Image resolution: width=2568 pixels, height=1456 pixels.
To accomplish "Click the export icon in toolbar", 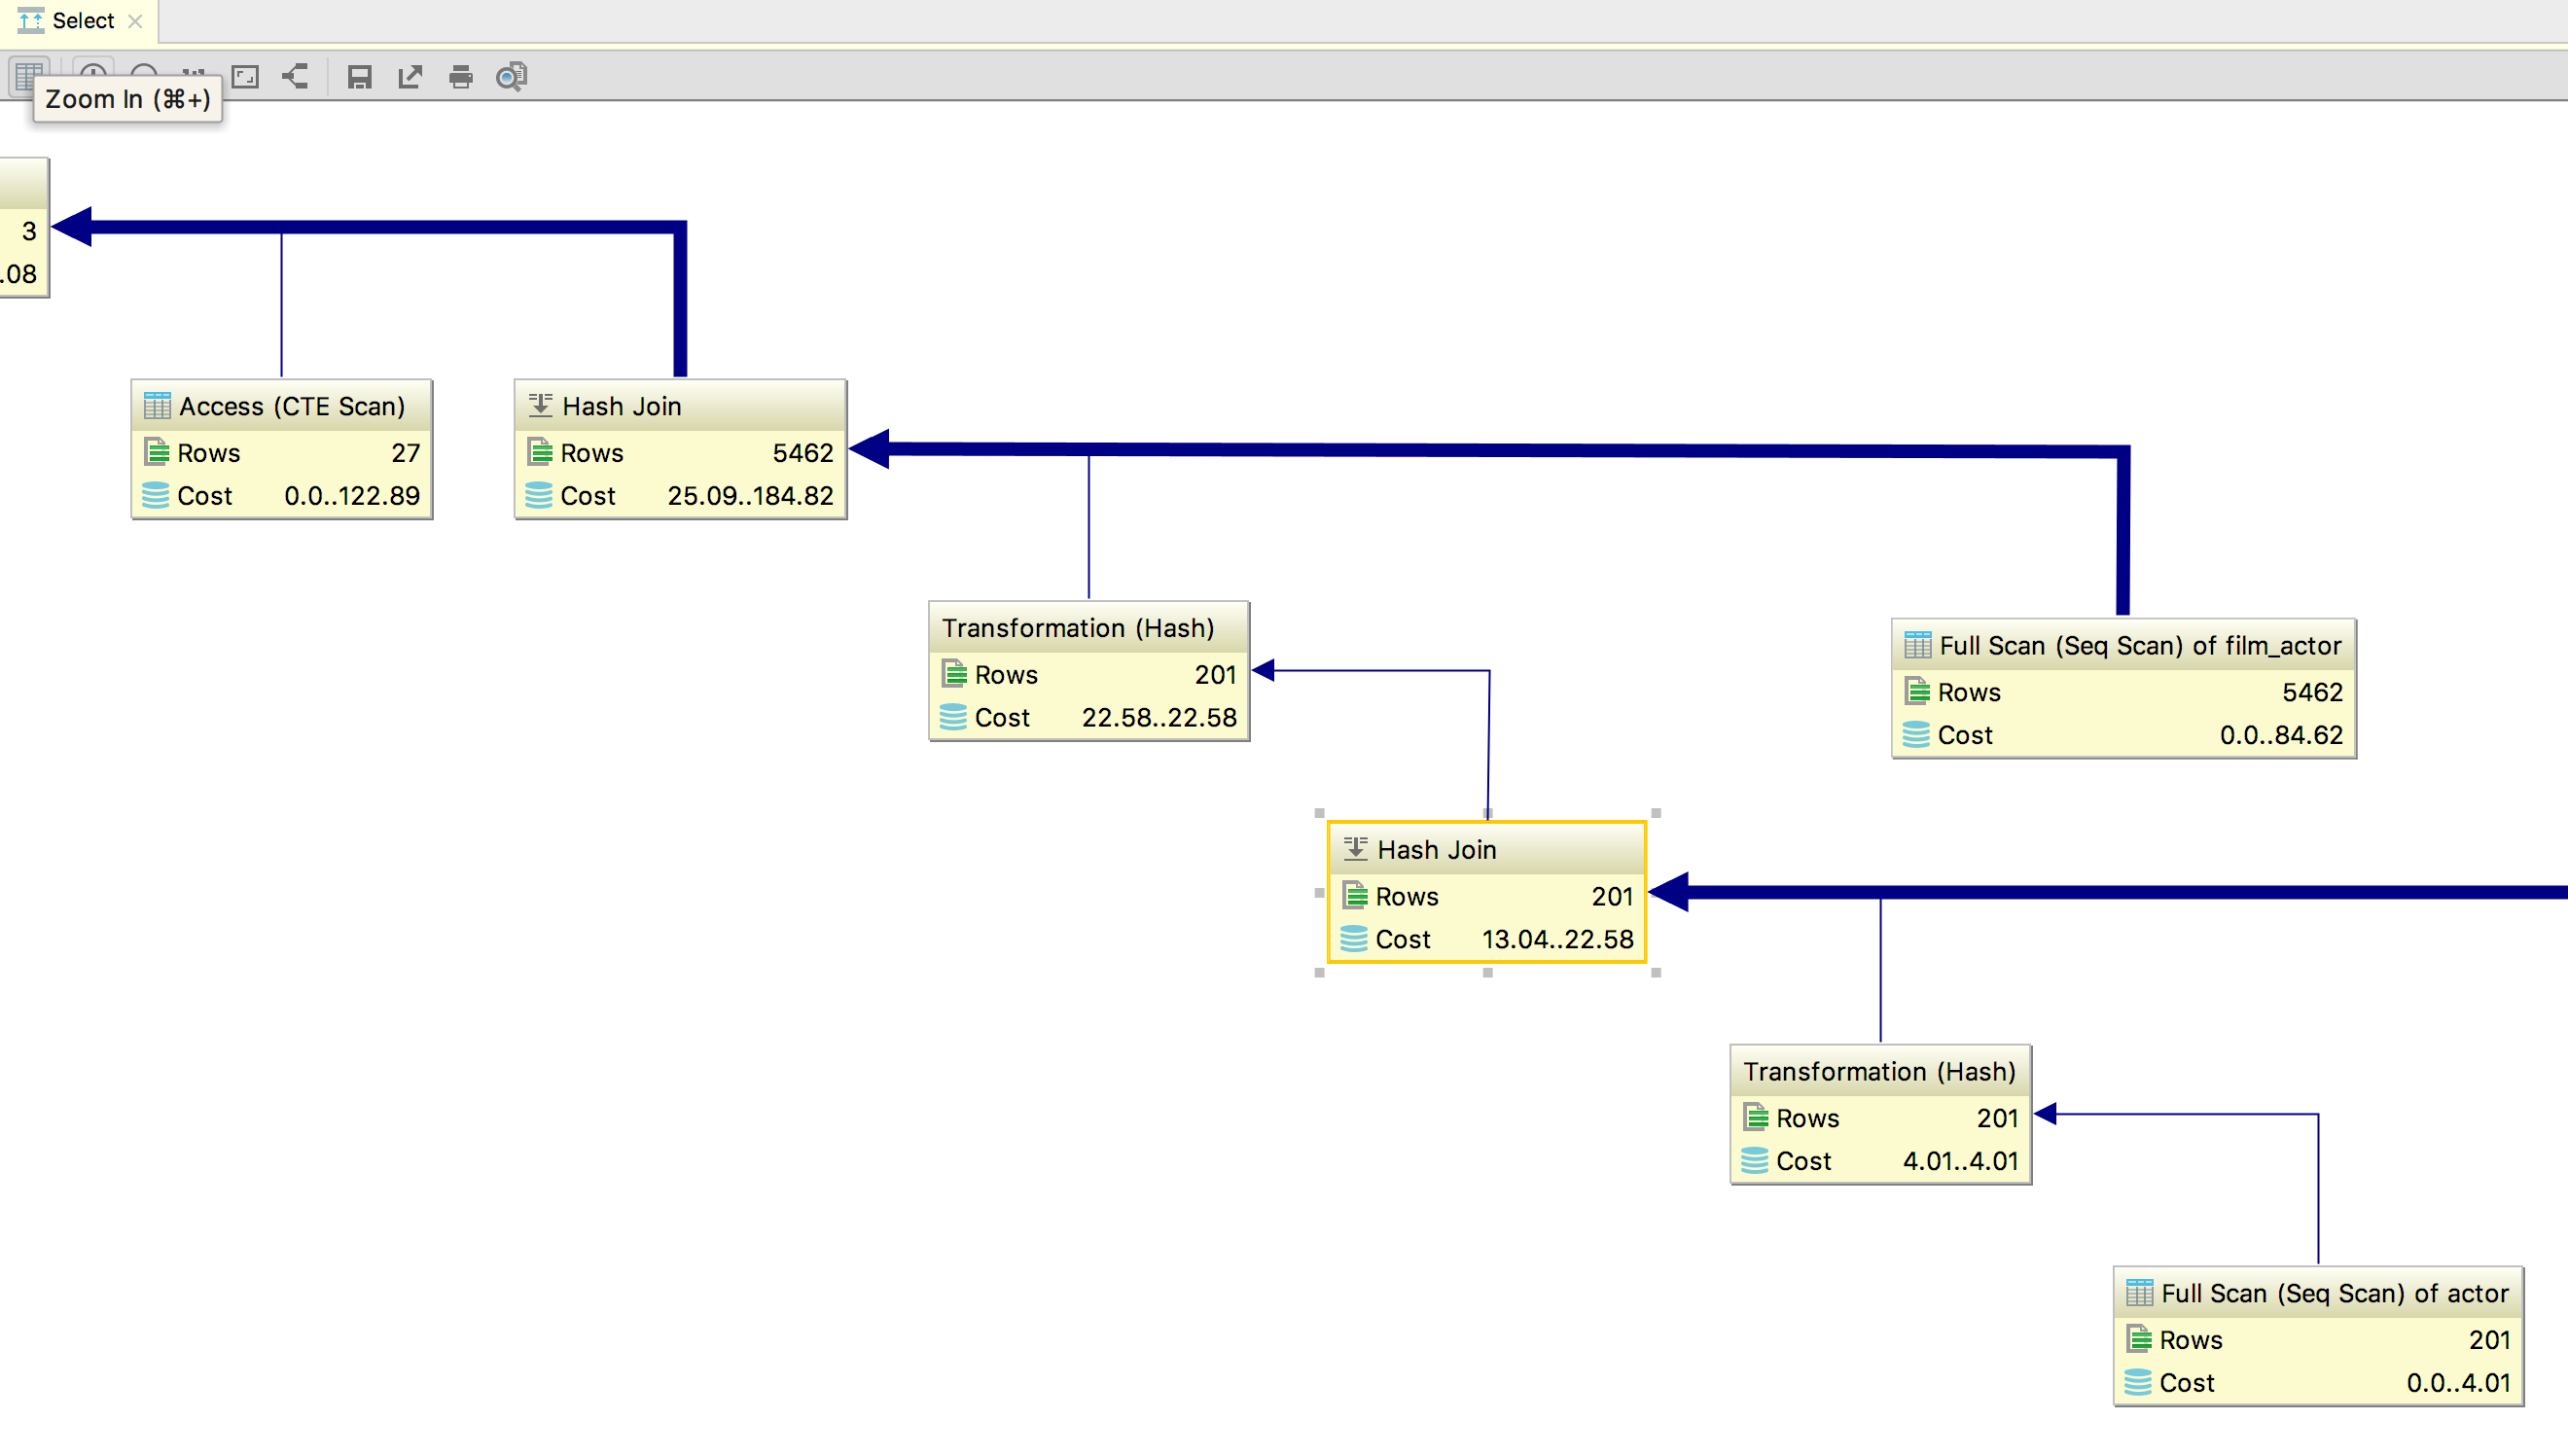I will click(408, 76).
